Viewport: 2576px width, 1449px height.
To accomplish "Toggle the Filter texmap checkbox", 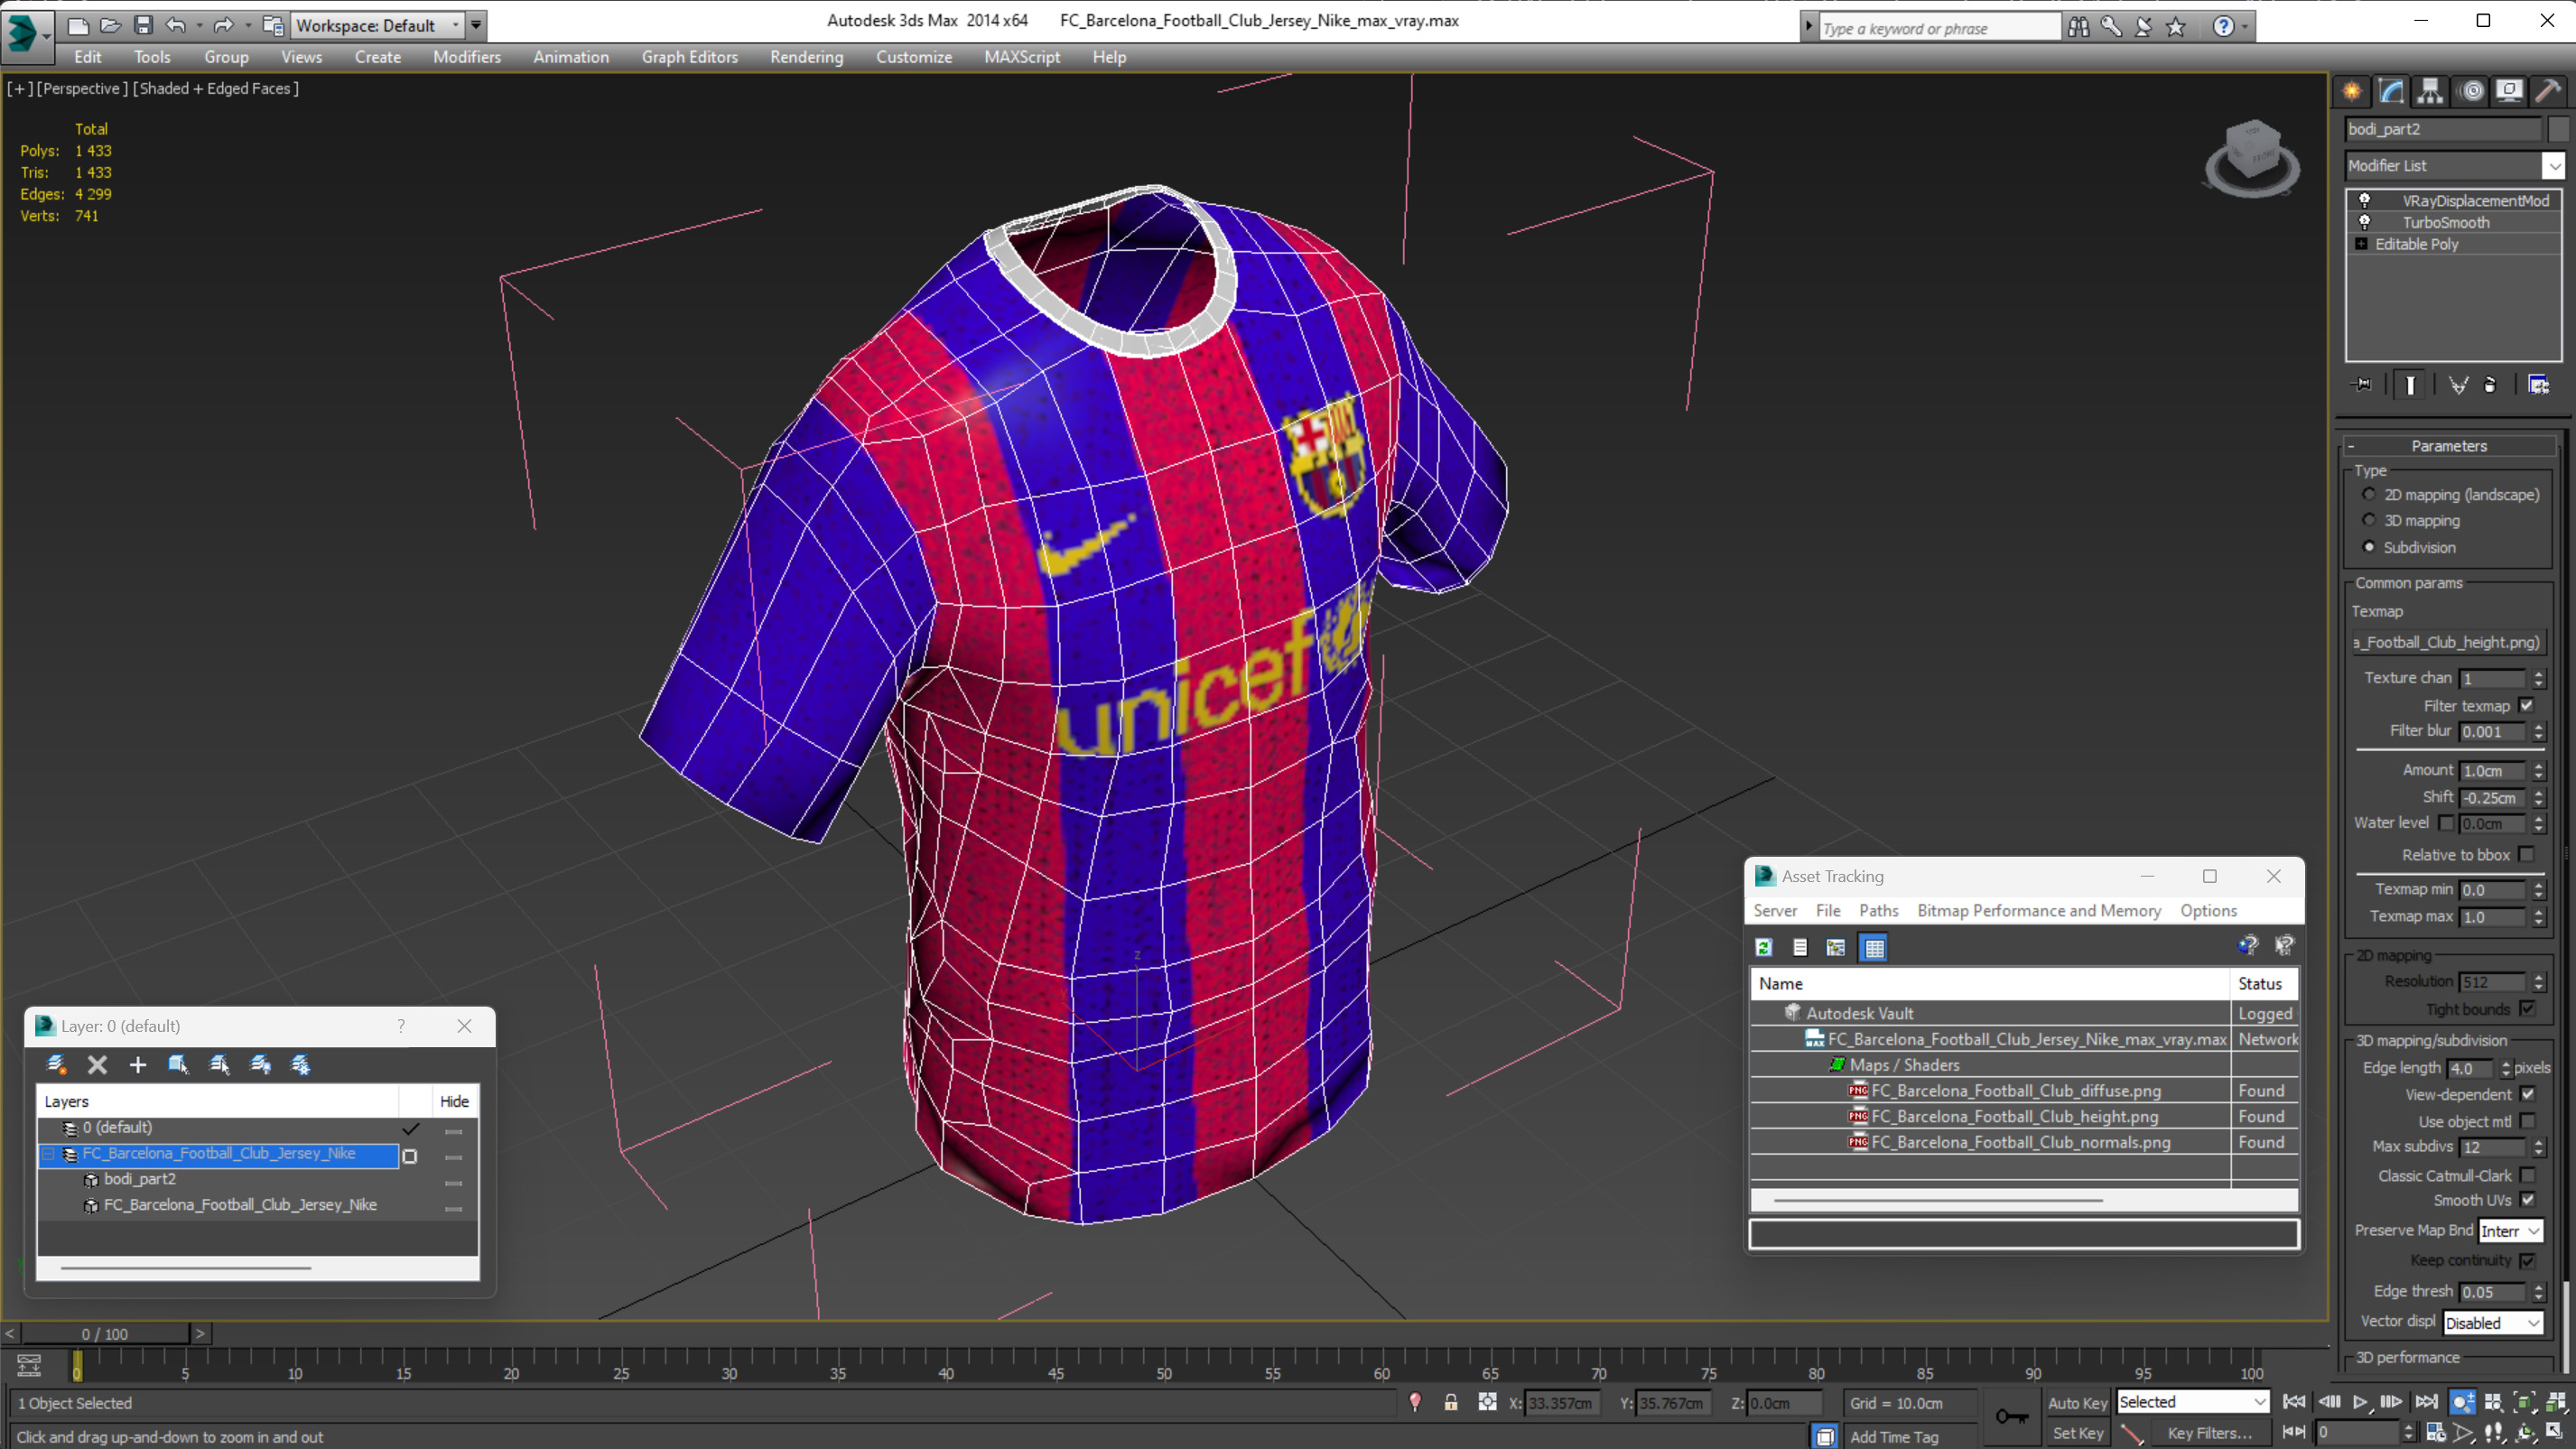I will pos(2526,705).
